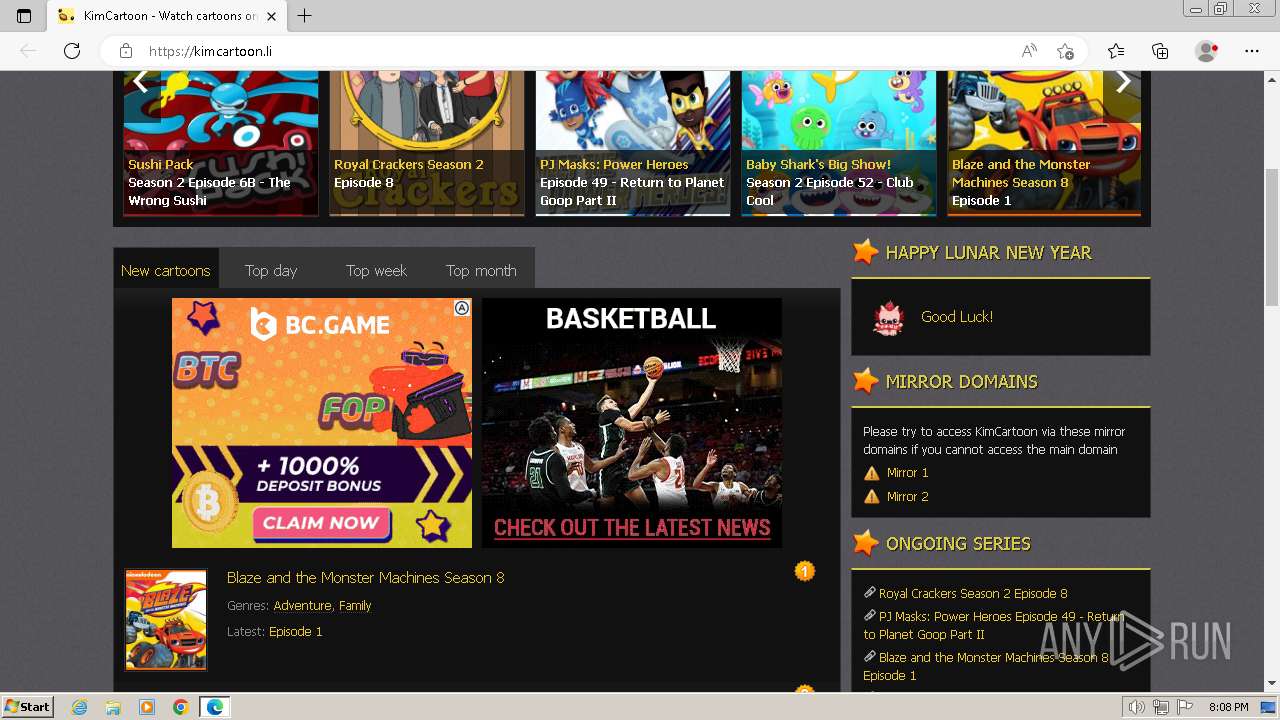
Task: Open the Windows Start menu
Action: pyautogui.click(x=27, y=706)
